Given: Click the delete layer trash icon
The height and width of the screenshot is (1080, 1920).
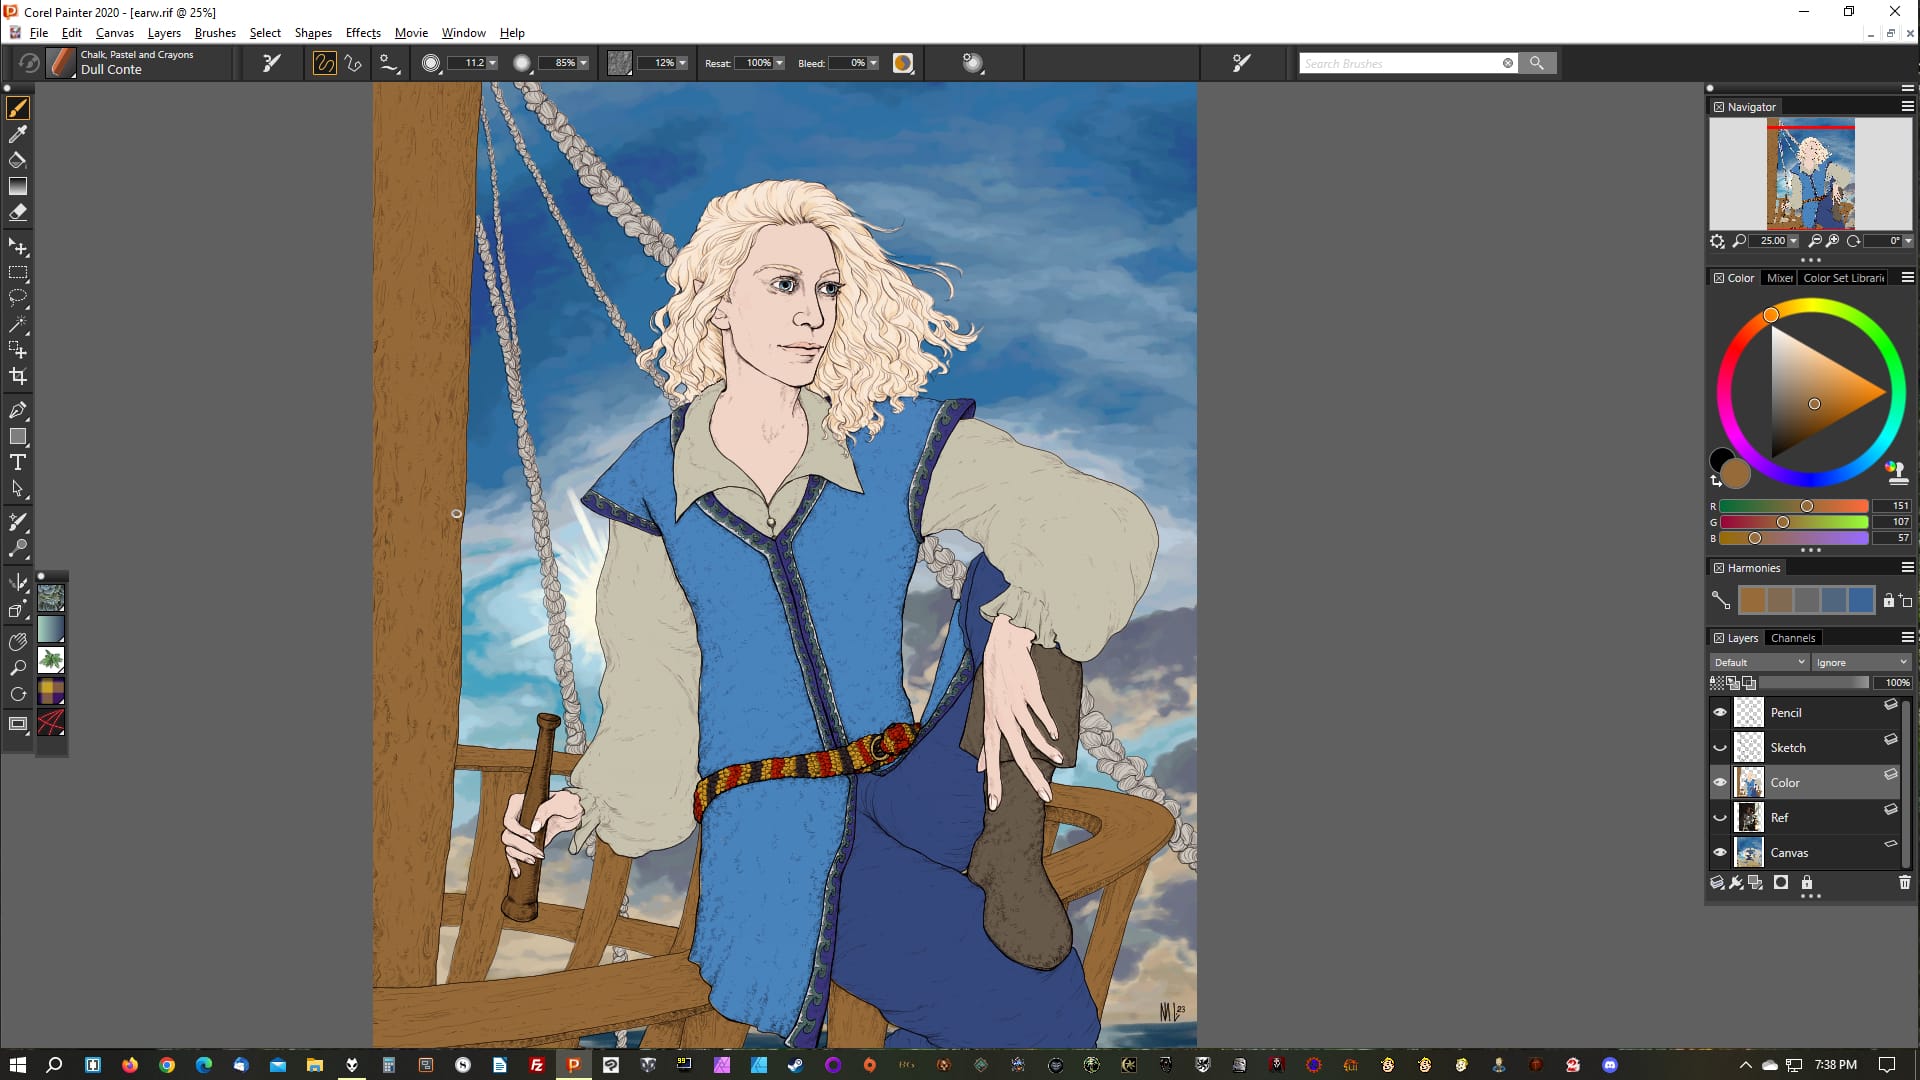Looking at the screenshot, I should point(1904,883).
